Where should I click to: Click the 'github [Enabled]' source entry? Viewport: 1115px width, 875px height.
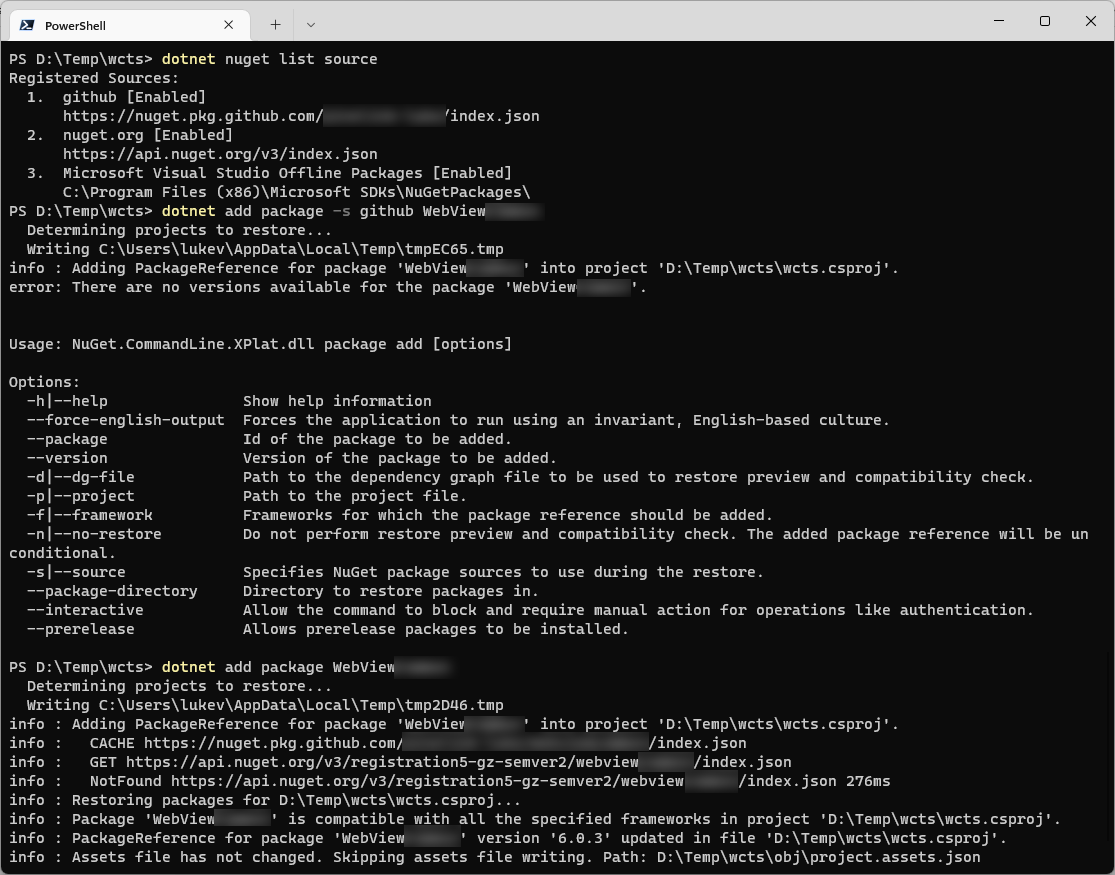click(x=134, y=97)
